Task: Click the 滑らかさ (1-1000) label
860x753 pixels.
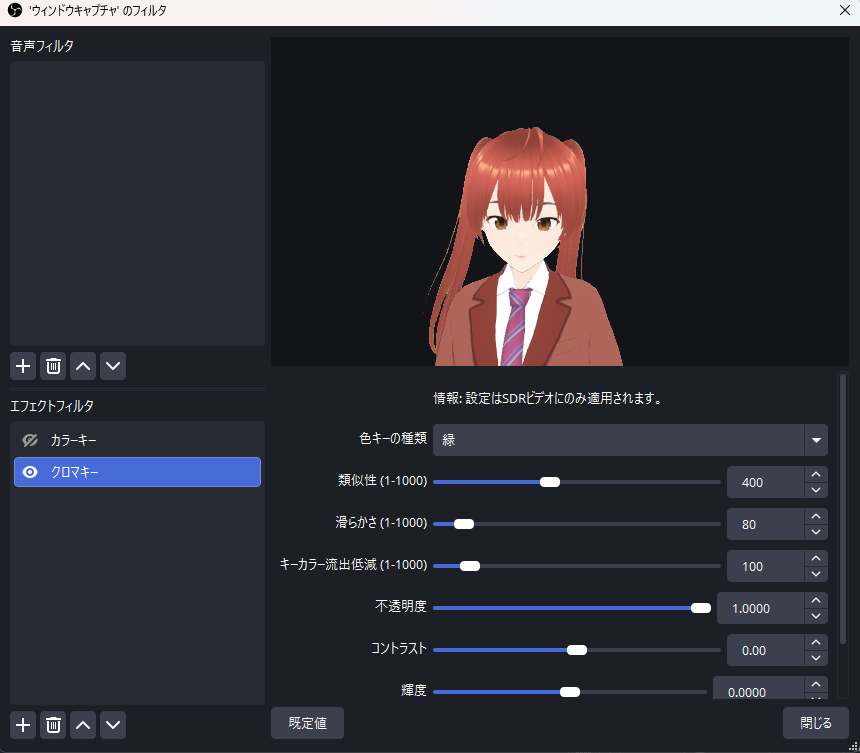Action: [381, 522]
